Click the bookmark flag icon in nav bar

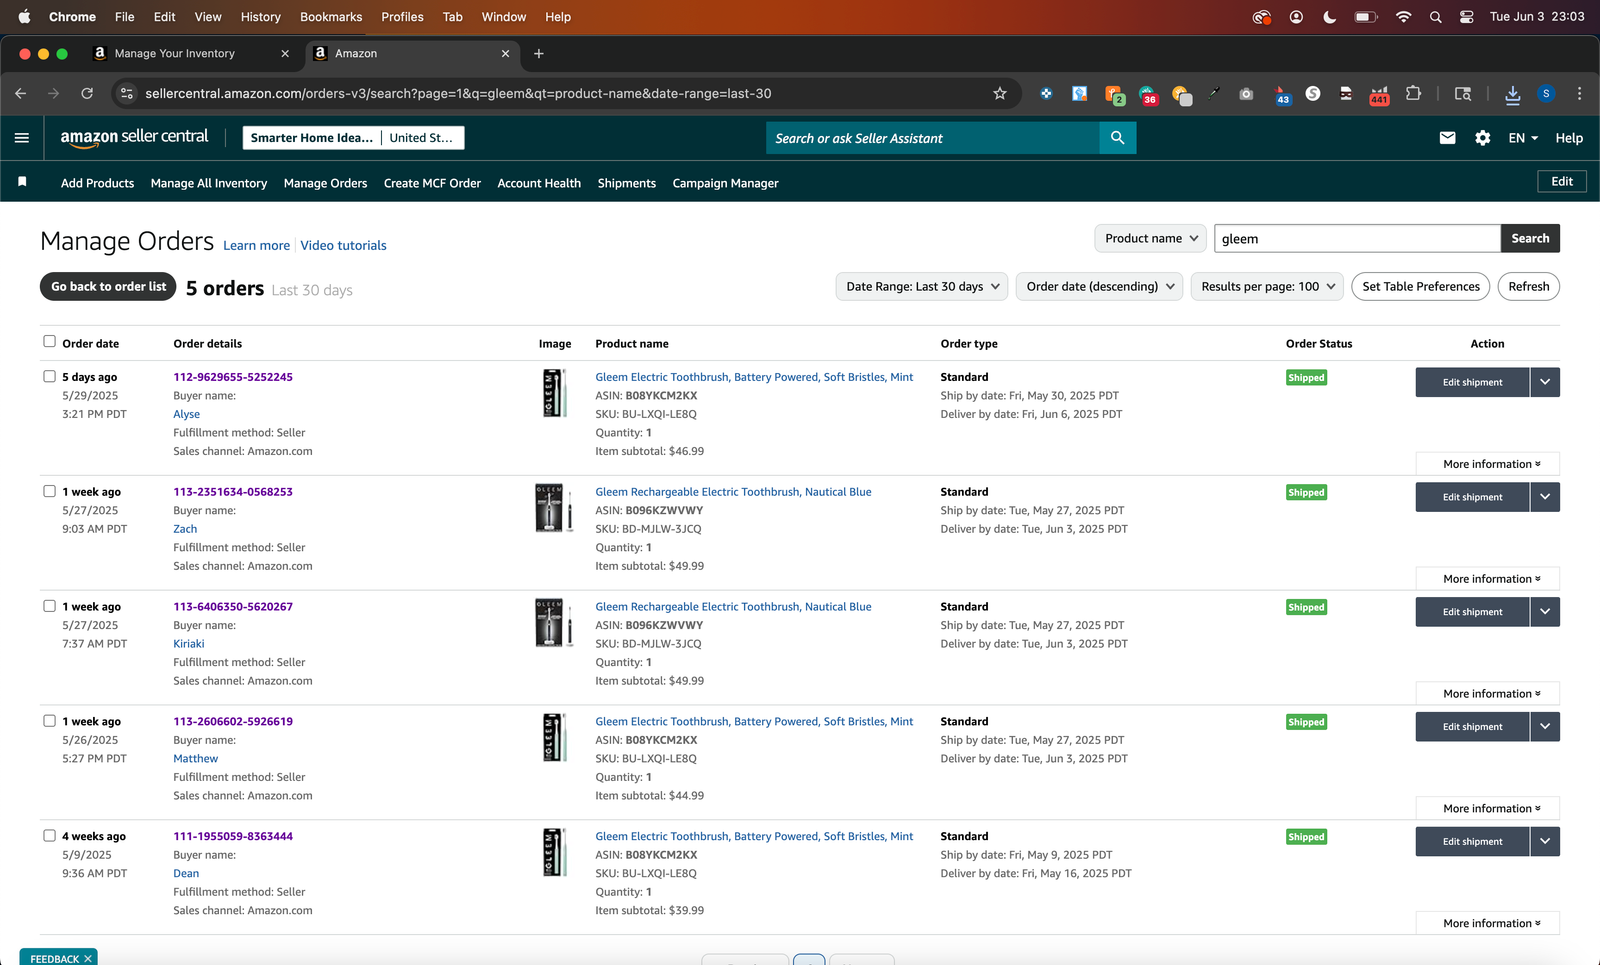pyautogui.click(x=22, y=182)
